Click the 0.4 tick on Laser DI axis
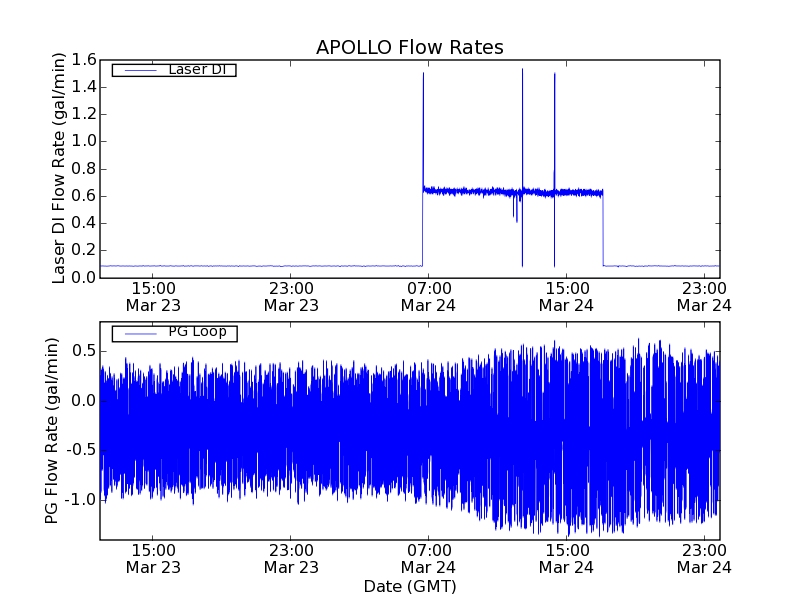The height and width of the screenshot is (600, 800). [84, 223]
